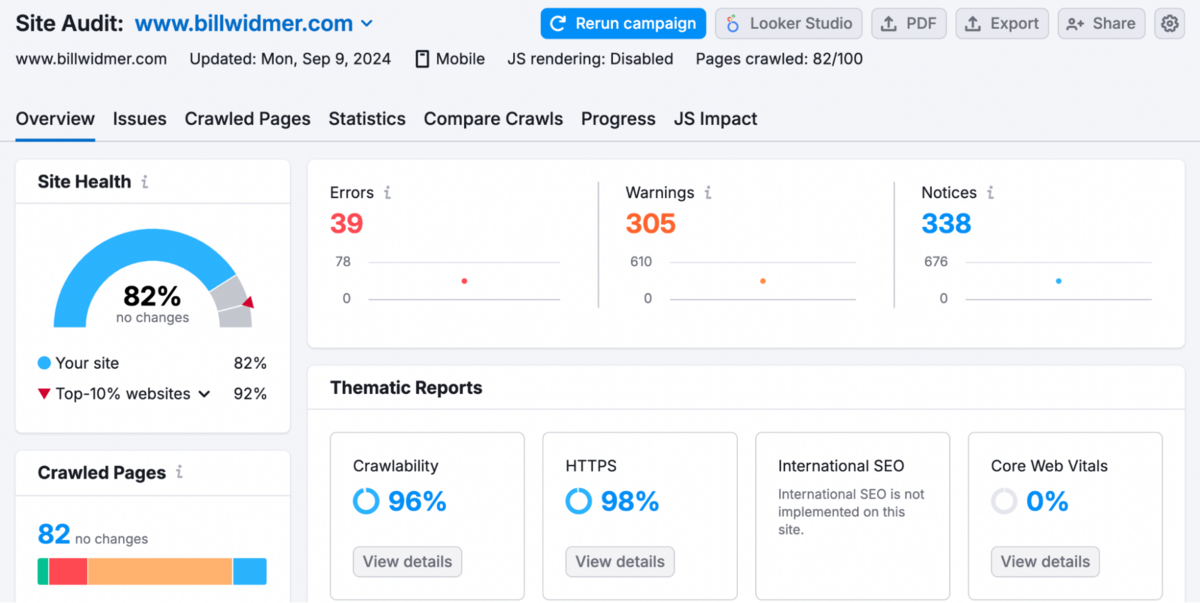Image resolution: width=1200 pixels, height=603 pixels.
Task: Click Core Web Vitals 0% value
Action: (x=1048, y=501)
